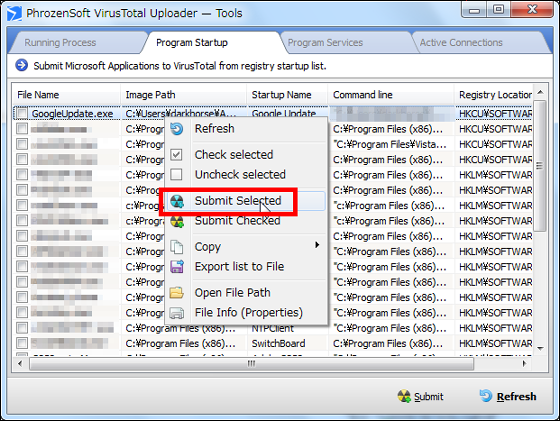The height and width of the screenshot is (421, 560).
Task: Click the Submit Selected radiation icon
Action: (177, 201)
